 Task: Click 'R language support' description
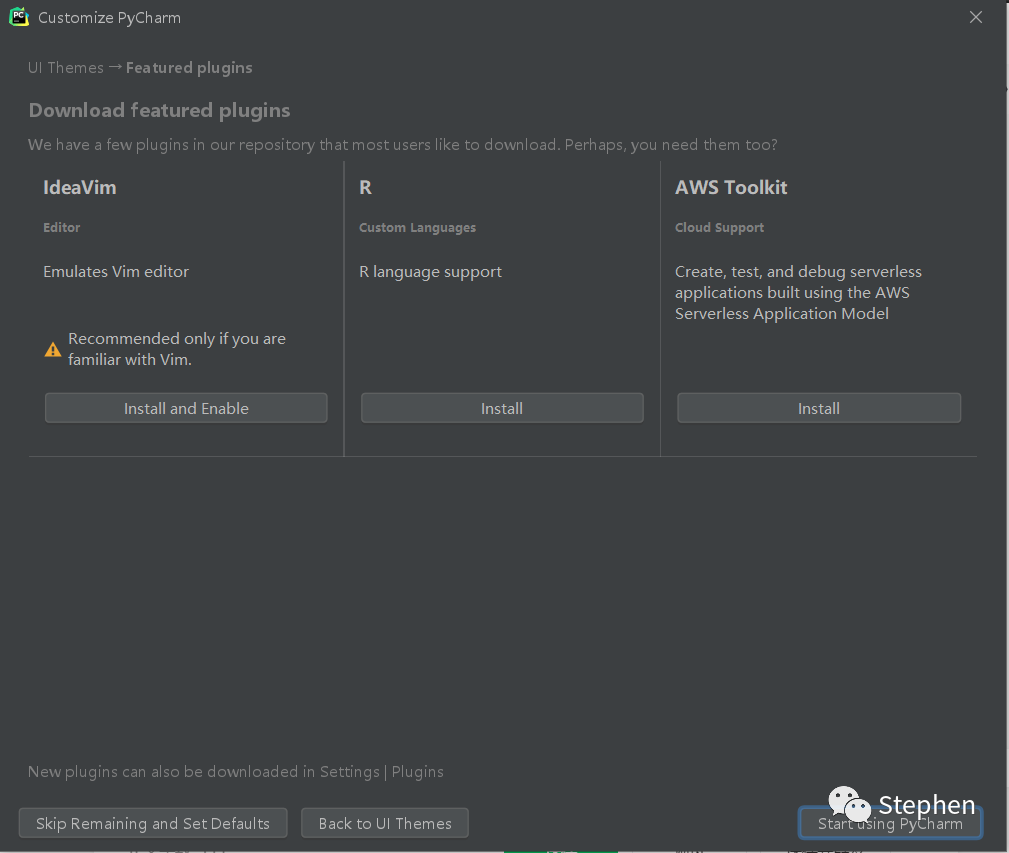point(430,271)
